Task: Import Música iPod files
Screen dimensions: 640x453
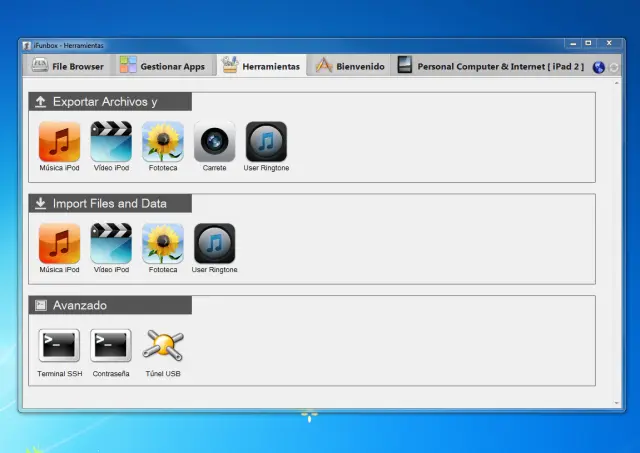Action: pyautogui.click(x=59, y=244)
